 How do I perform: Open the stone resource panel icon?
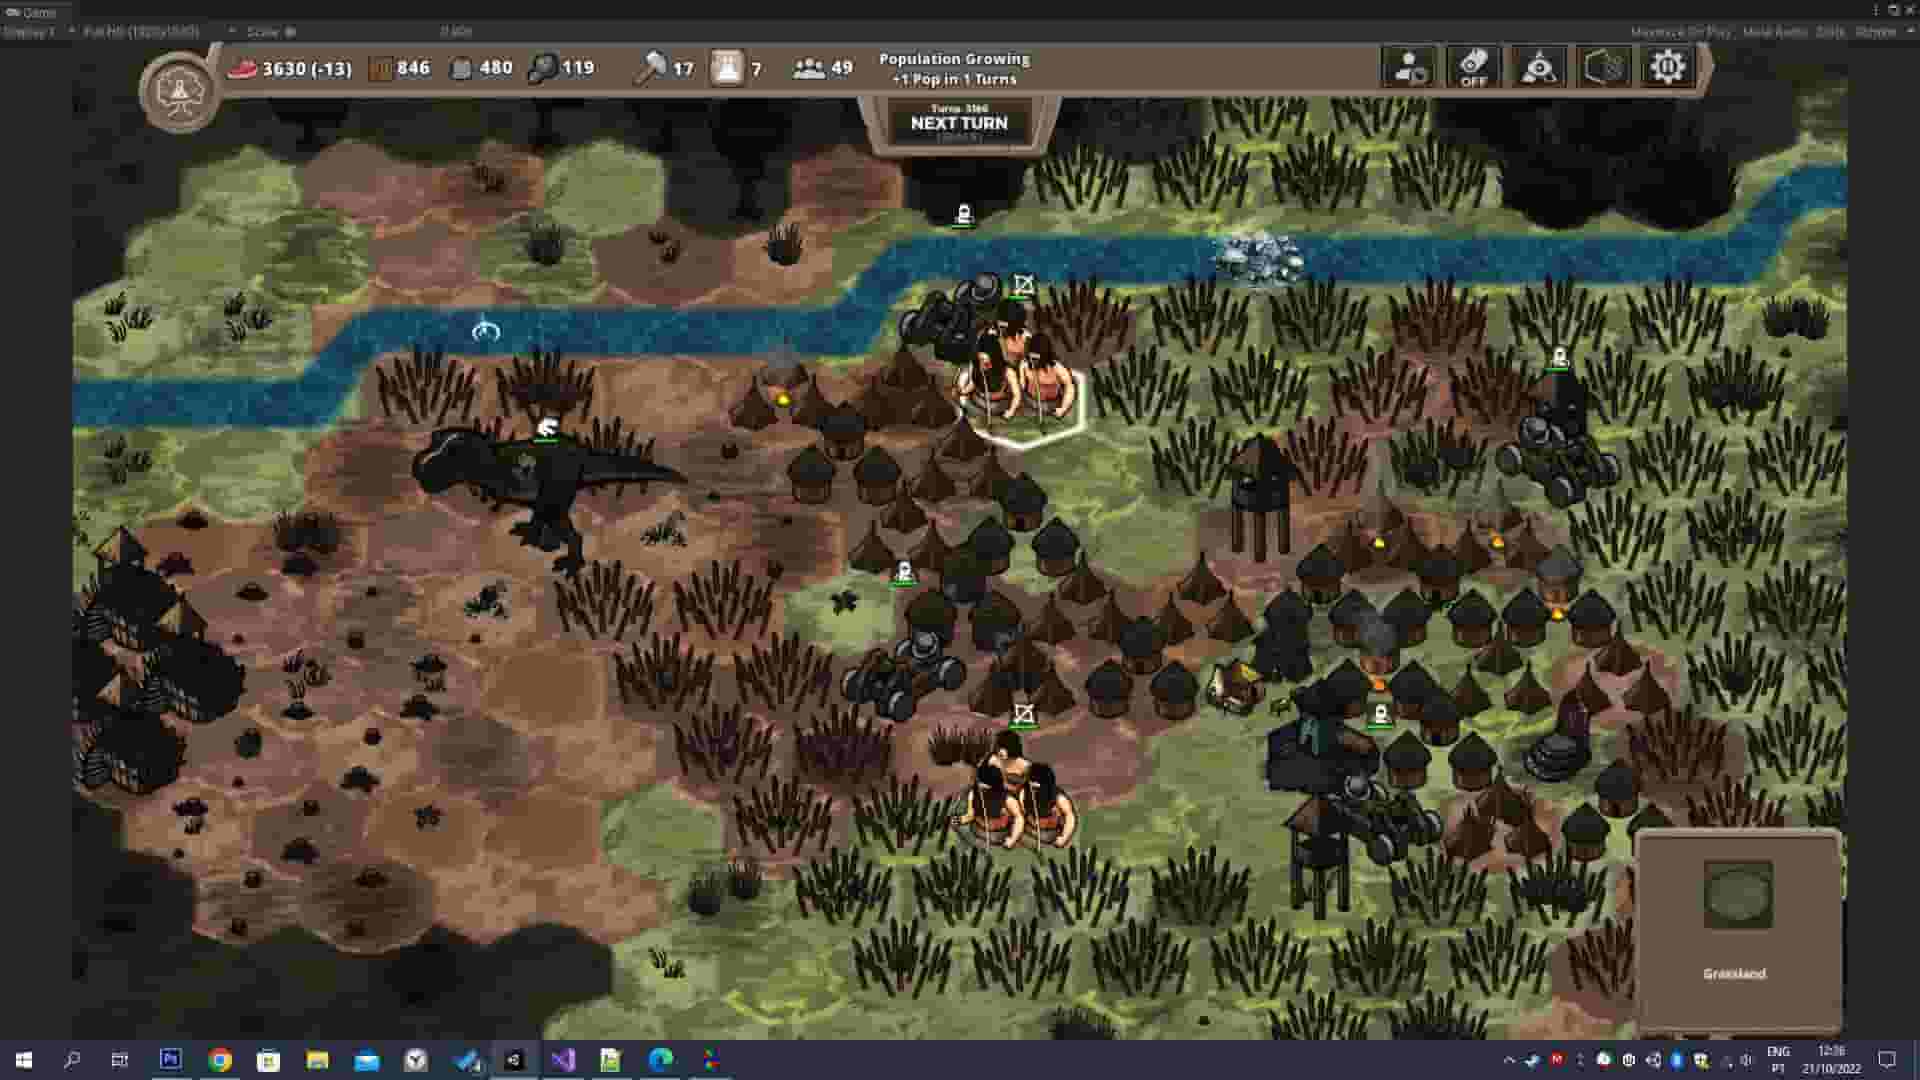click(x=459, y=68)
